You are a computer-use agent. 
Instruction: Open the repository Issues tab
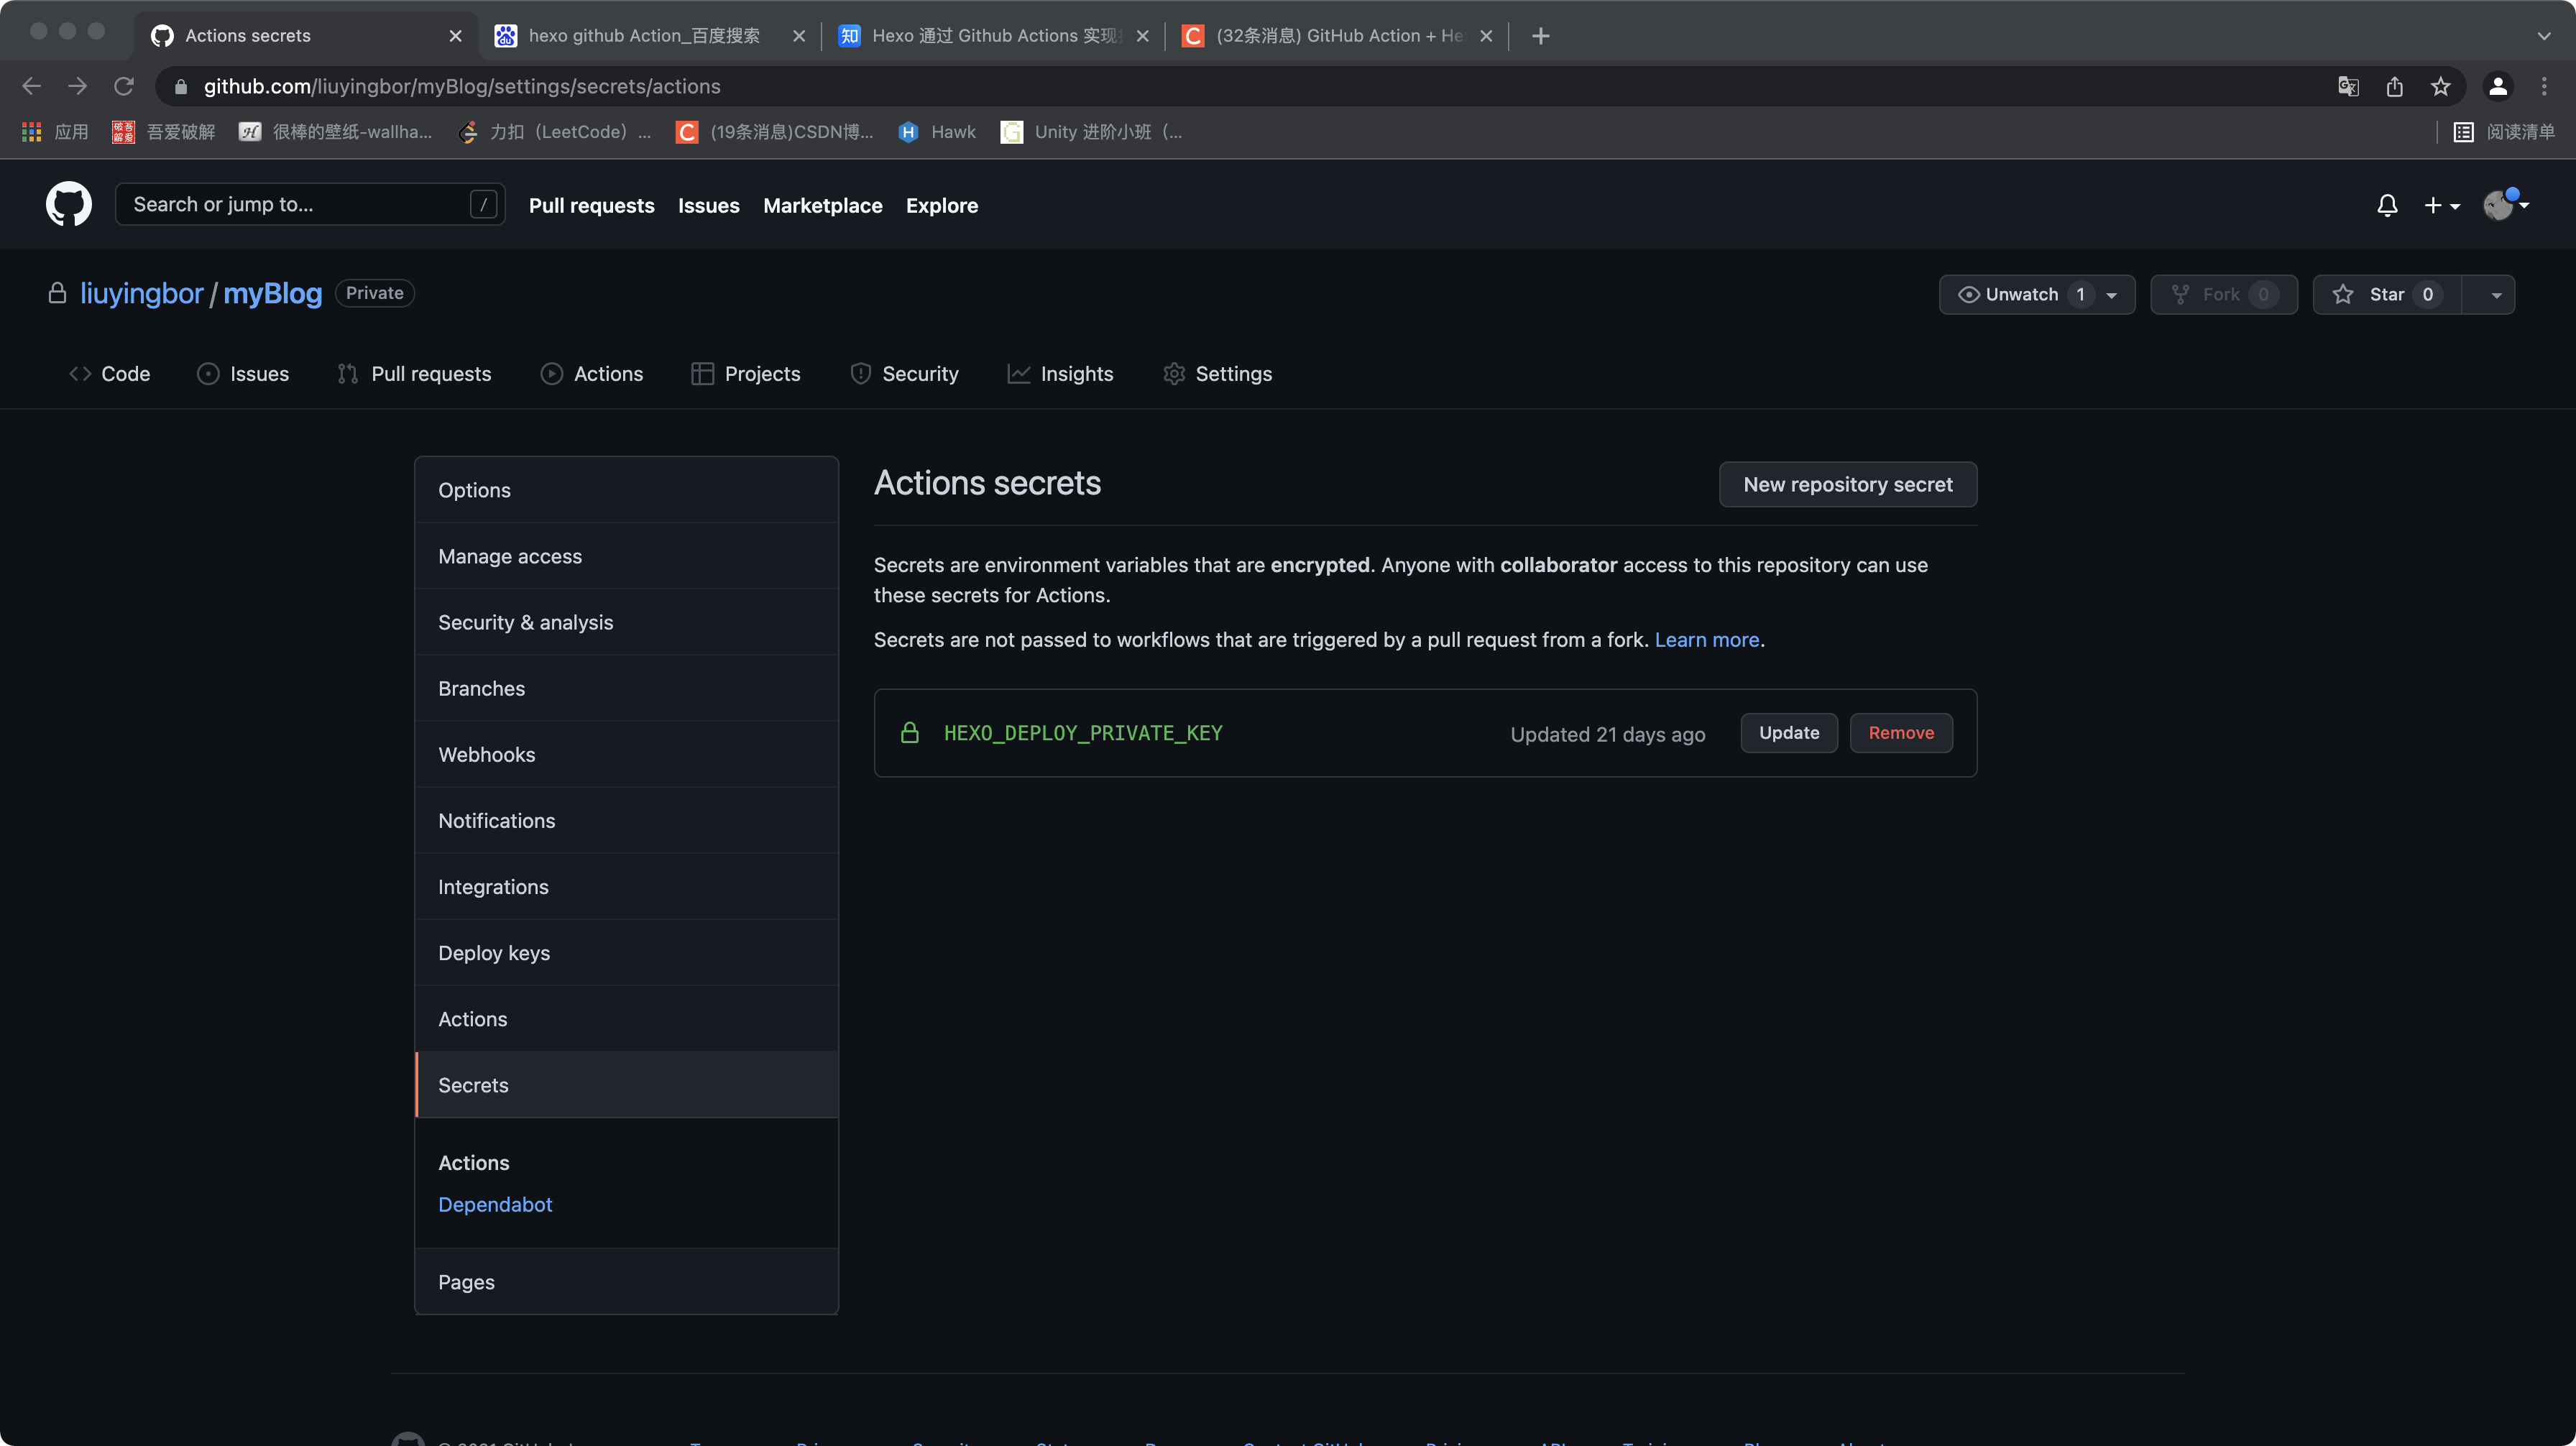tap(243, 373)
